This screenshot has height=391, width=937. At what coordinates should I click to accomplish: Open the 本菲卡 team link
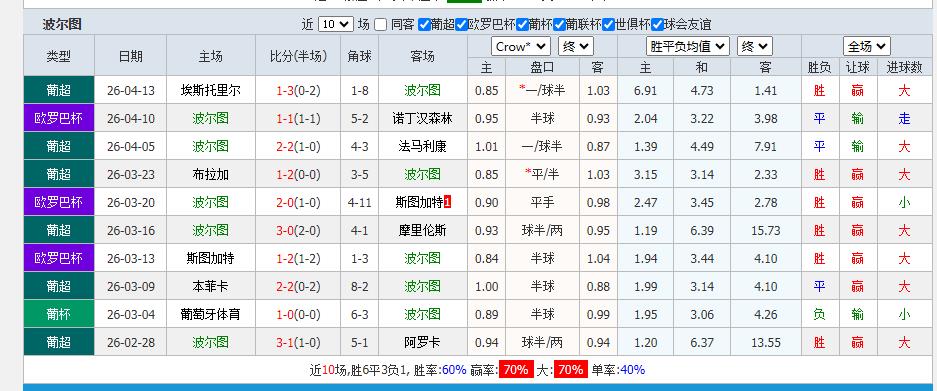[x=210, y=286]
